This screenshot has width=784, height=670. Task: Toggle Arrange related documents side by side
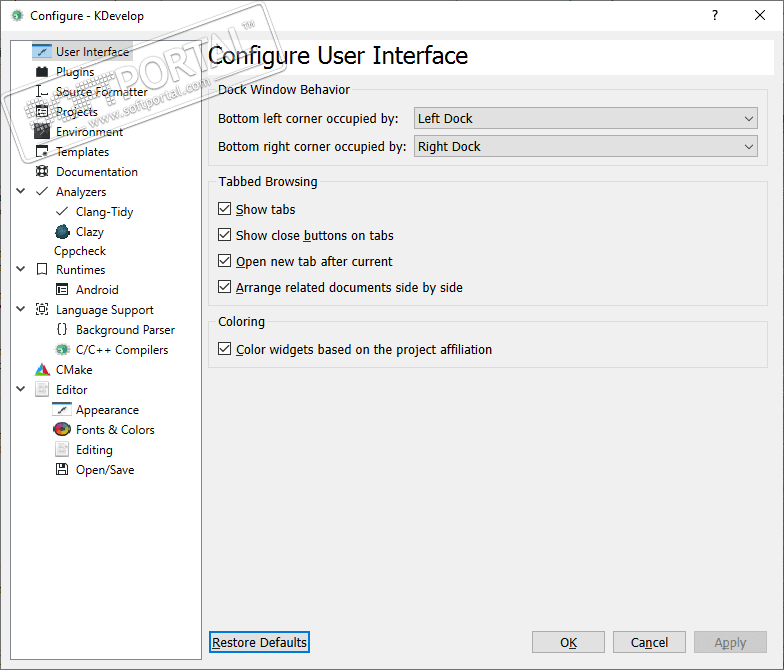pyautogui.click(x=225, y=288)
